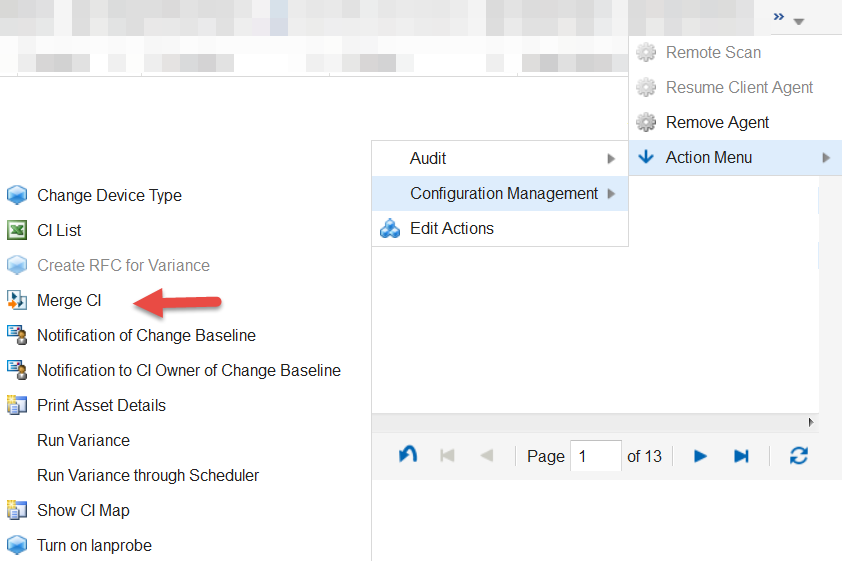Expand the Audit submenu arrow
Image resolution: width=842 pixels, height=561 pixels.
click(611, 159)
